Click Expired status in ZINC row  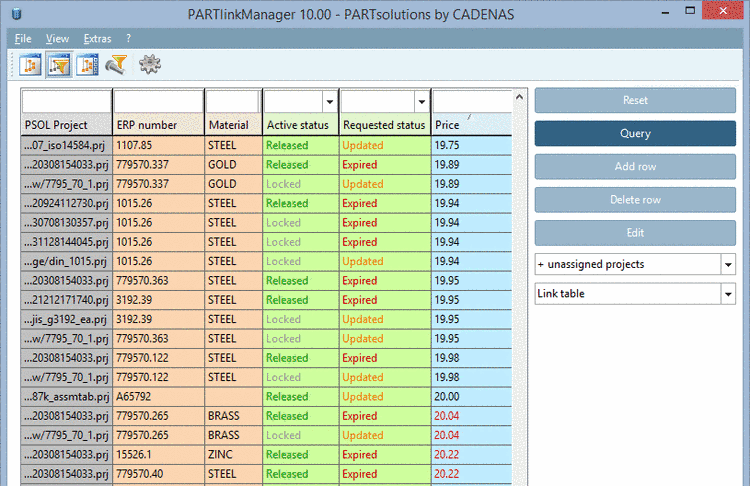click(x=385, y=454)
